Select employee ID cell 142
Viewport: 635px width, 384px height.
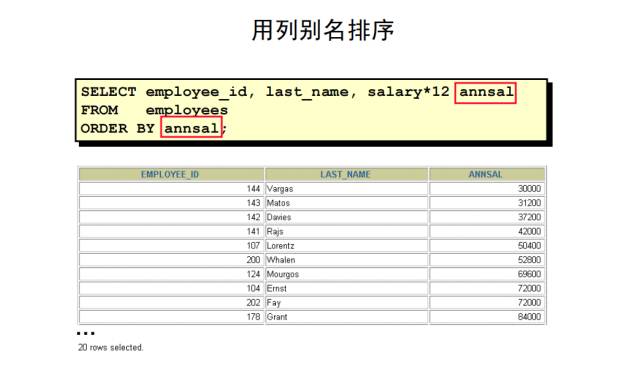pyautogui.click(x=171, y=217)
